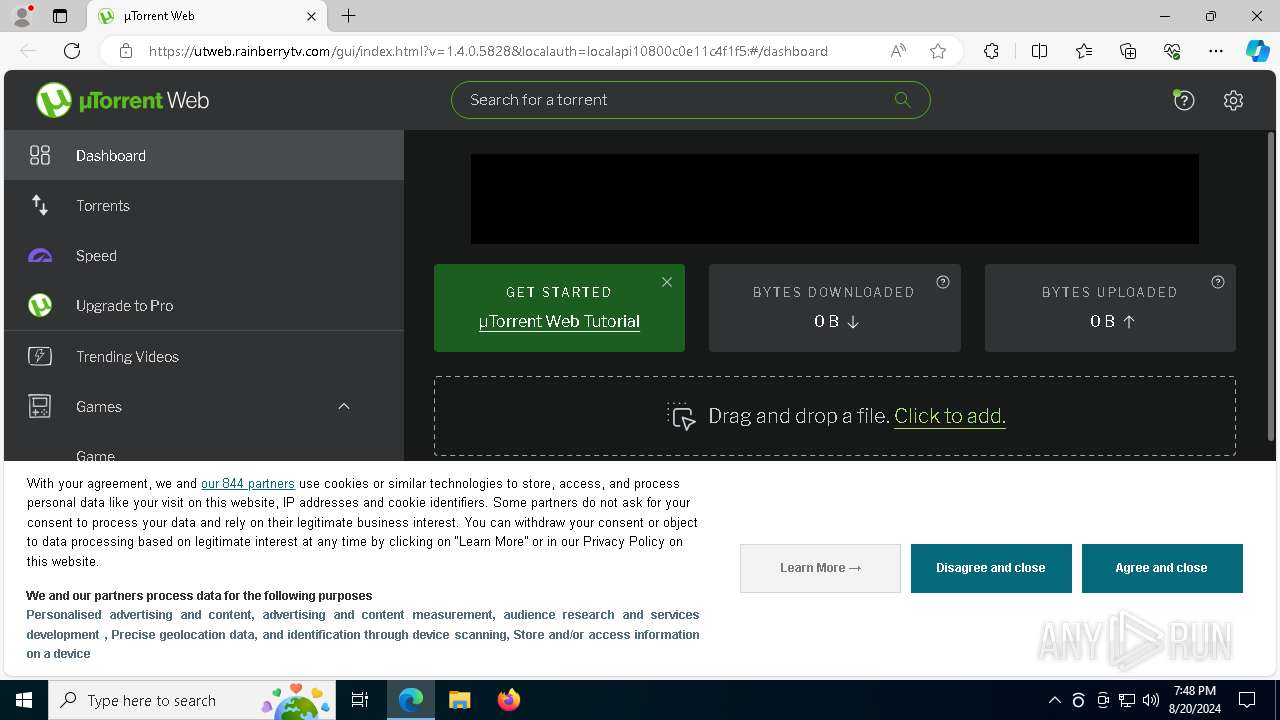Select Upgrade to Pro in sidebar
This screenshot has width=1280, height=720.
click(204, 305)
